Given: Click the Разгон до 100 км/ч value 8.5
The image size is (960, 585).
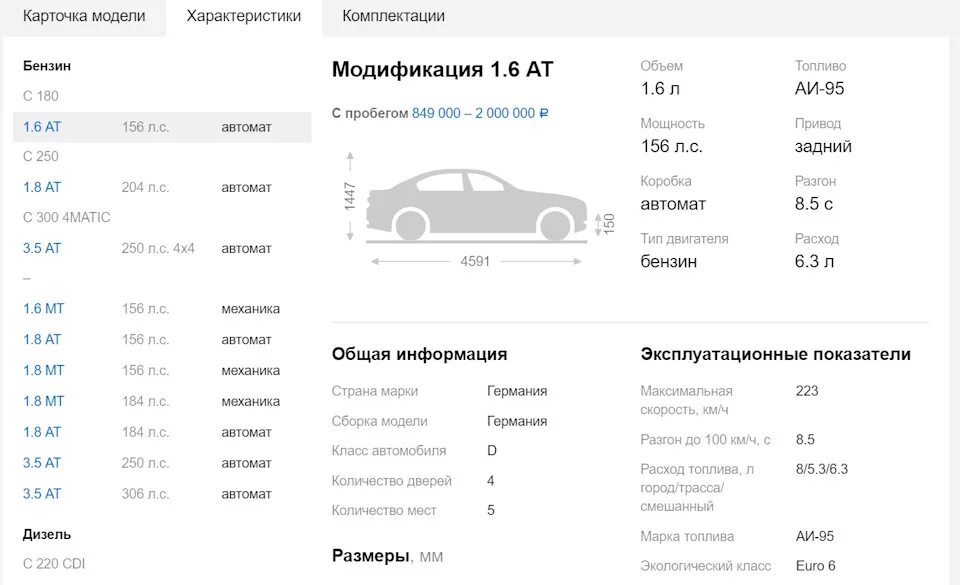Looking at the screenshot, I should (x=805, y=439).
